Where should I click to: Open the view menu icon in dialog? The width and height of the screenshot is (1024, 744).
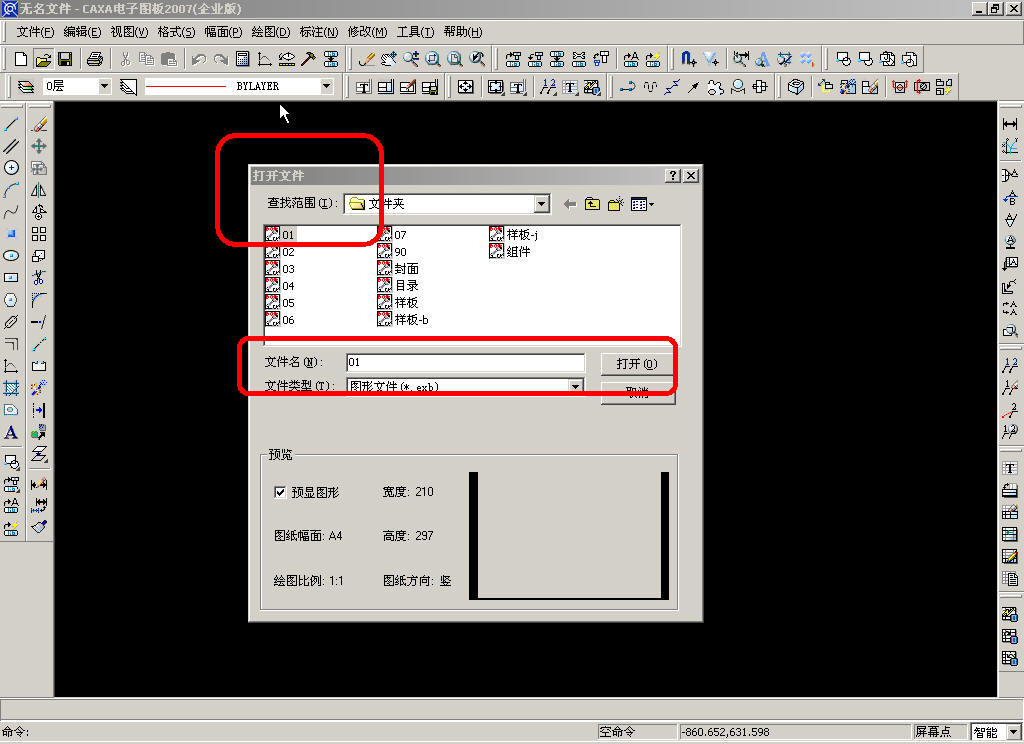click(642, 204)
